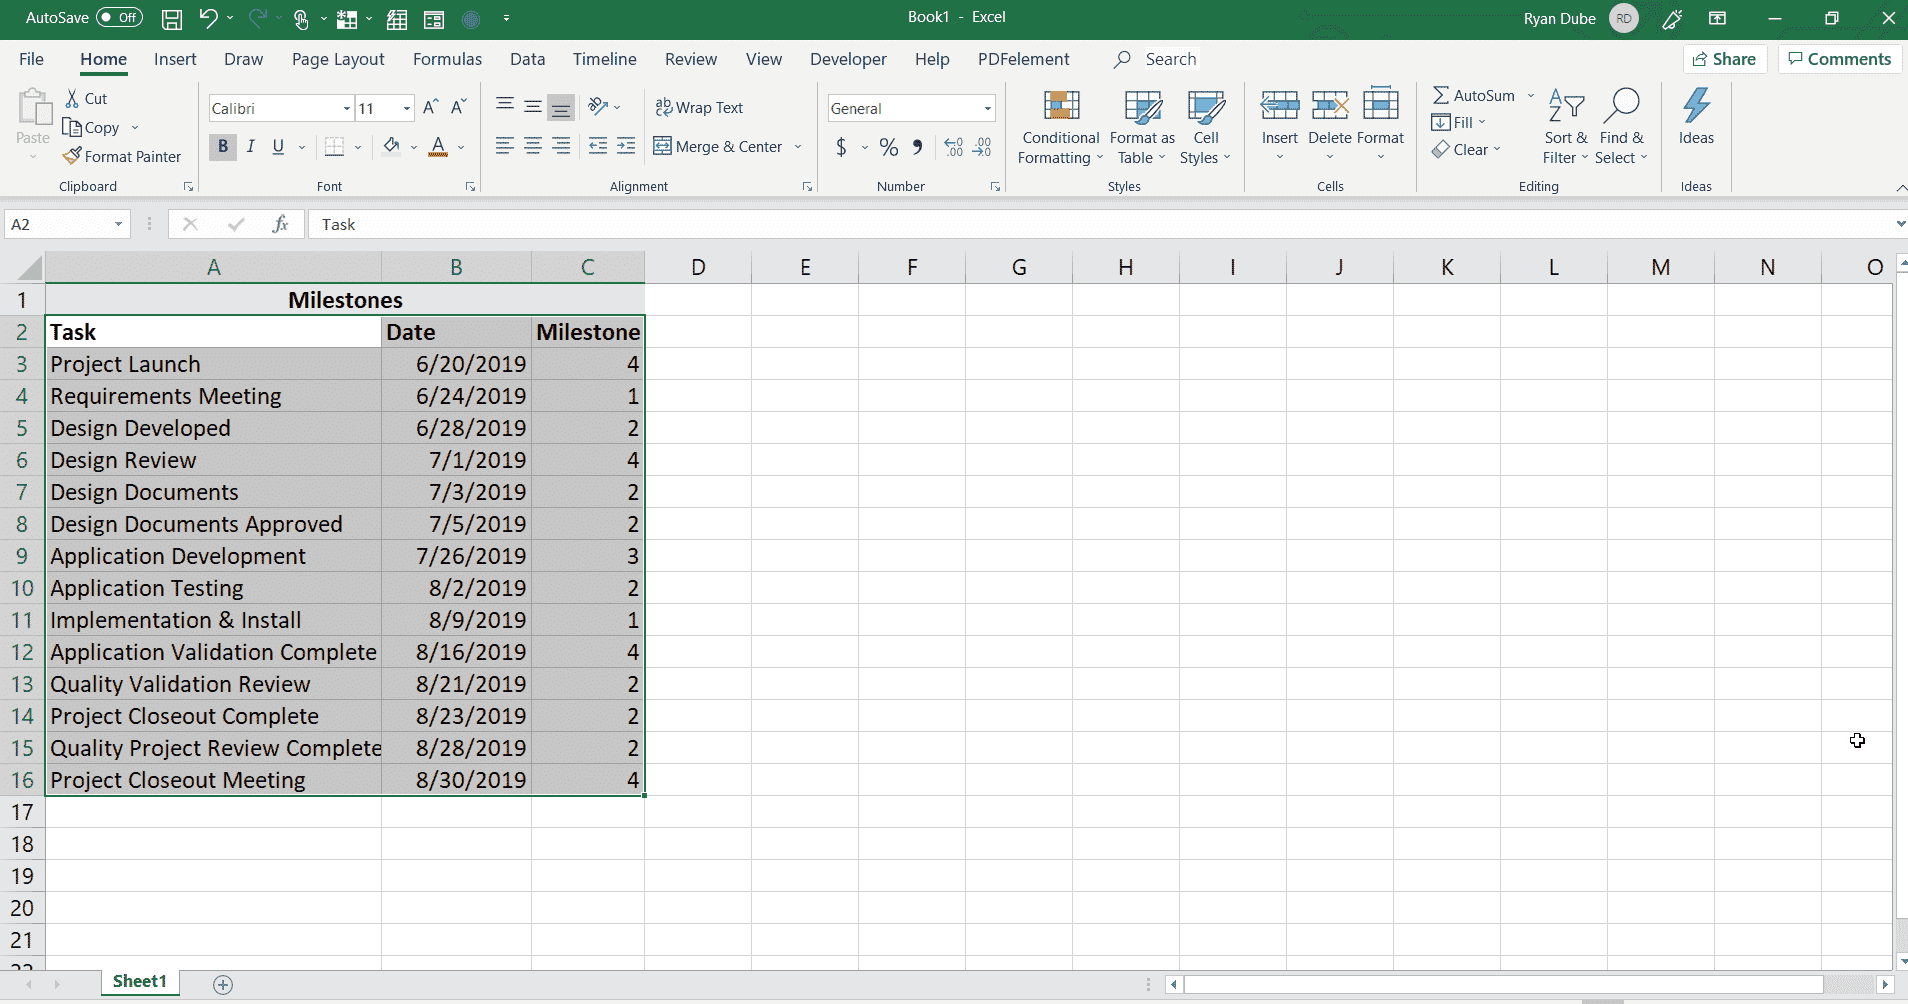The image size is (1908, 1004).
Task: Click the Ideas lightning icon
Action: [1696, 106]
